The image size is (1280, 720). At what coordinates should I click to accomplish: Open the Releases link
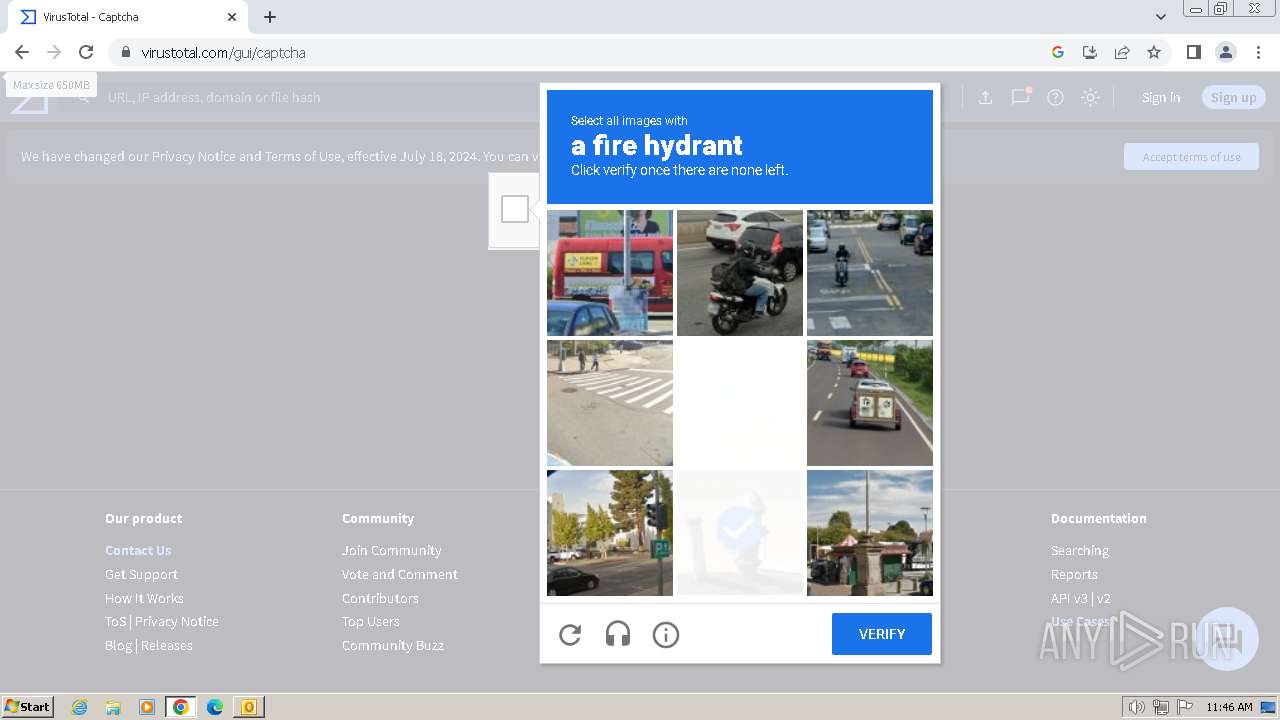167,645
